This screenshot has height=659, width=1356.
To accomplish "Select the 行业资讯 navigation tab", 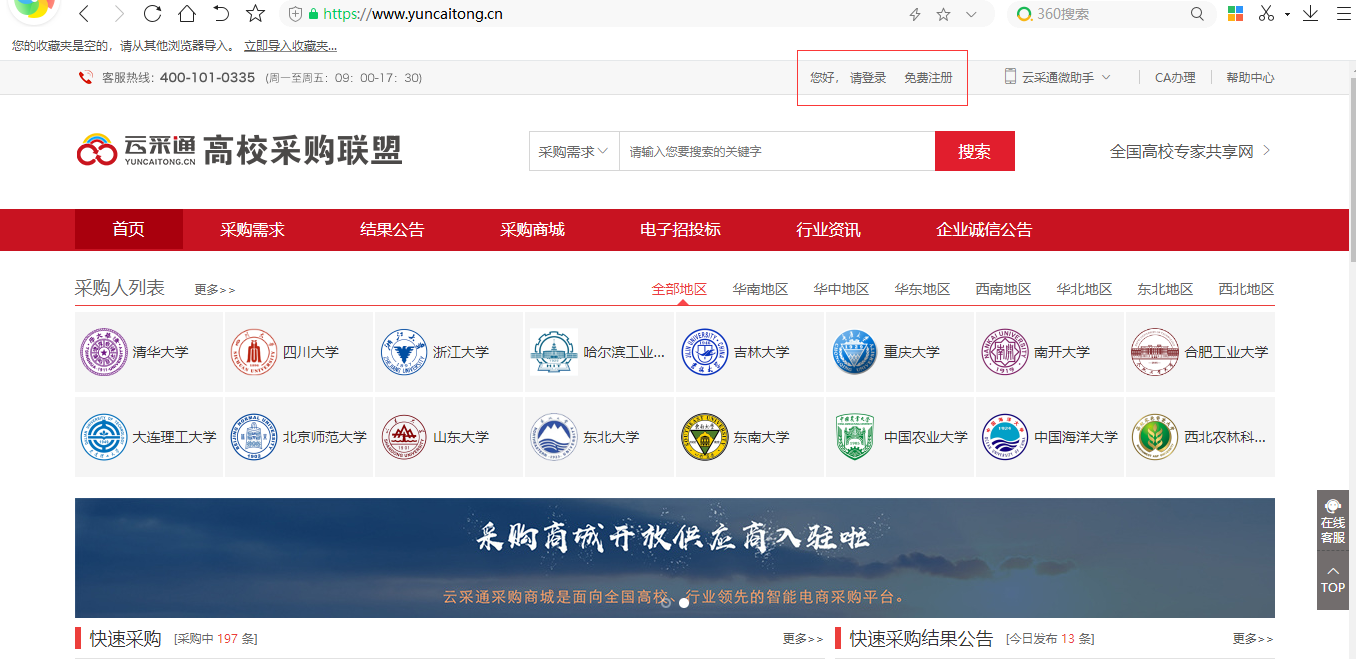I will (x=828, y=230).
